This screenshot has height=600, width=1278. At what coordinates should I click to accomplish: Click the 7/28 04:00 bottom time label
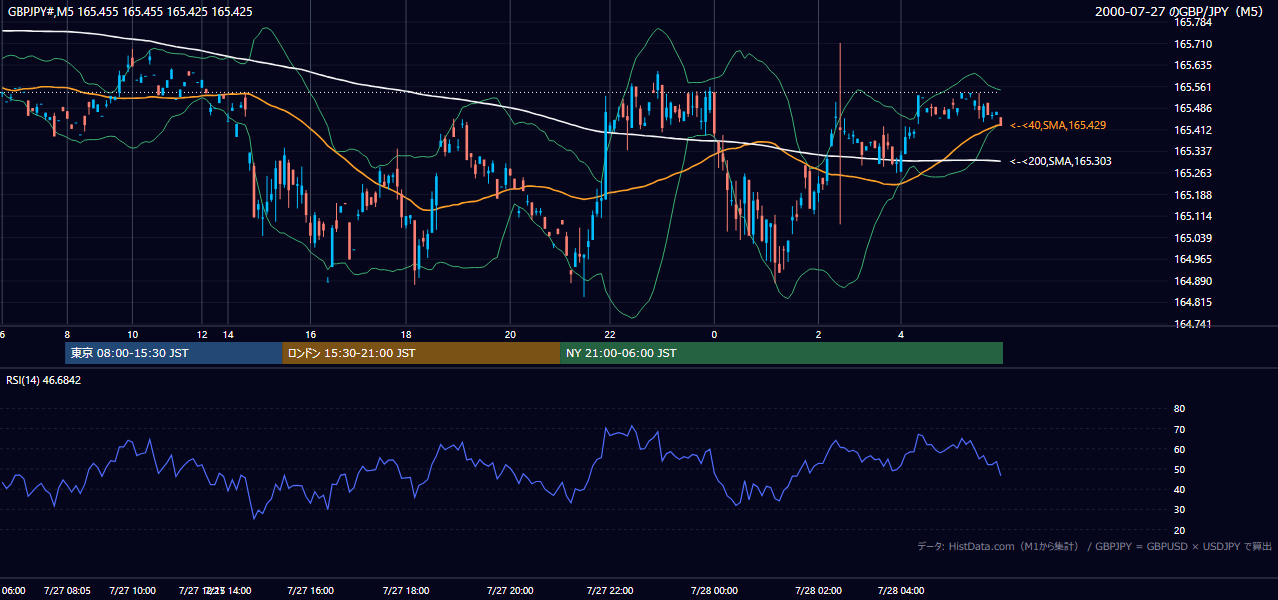click(x=901, y=590)
